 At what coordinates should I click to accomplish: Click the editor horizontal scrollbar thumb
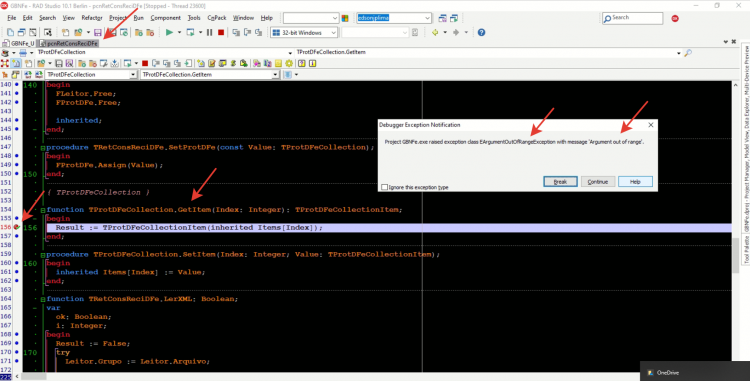tap(33, 377)
